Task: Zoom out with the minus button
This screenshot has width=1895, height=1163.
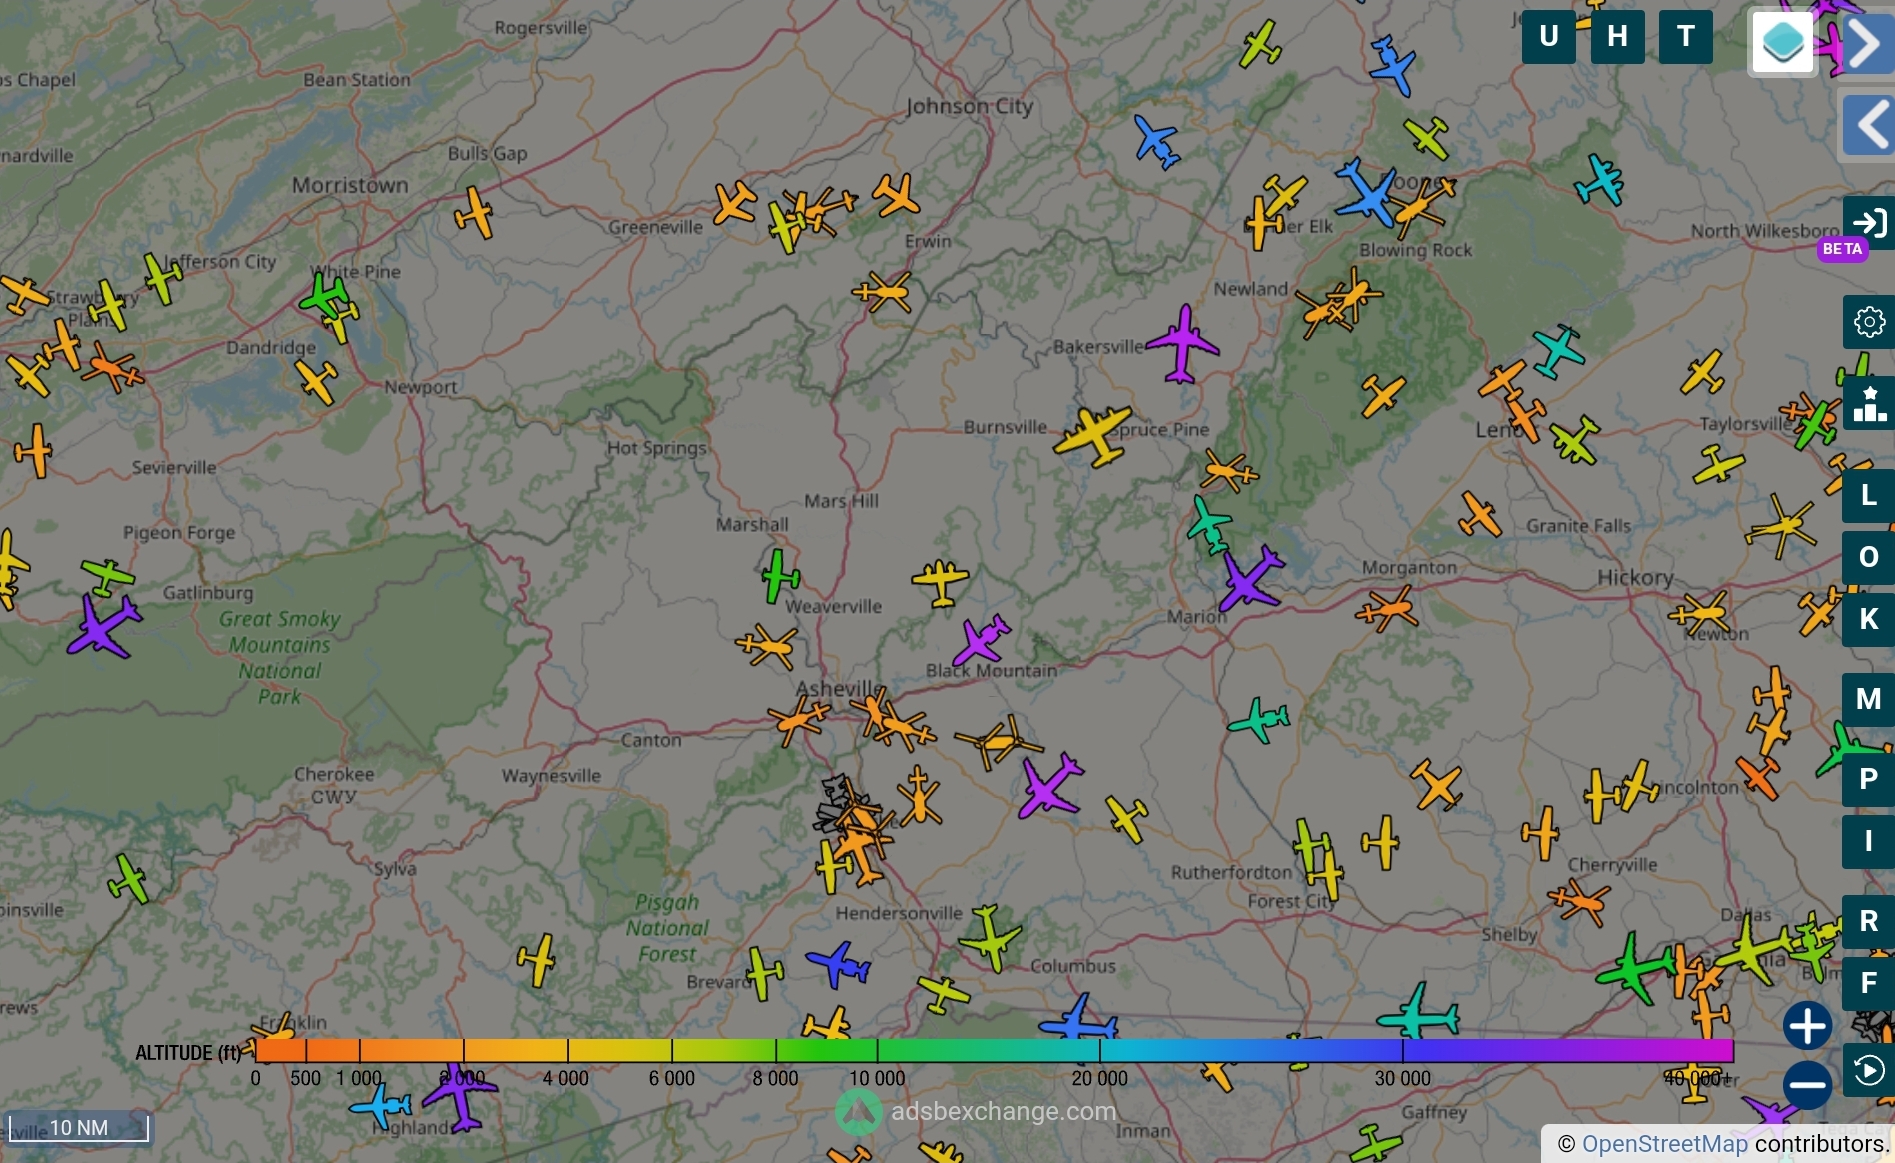Action: click(x=1807, y=1085)
